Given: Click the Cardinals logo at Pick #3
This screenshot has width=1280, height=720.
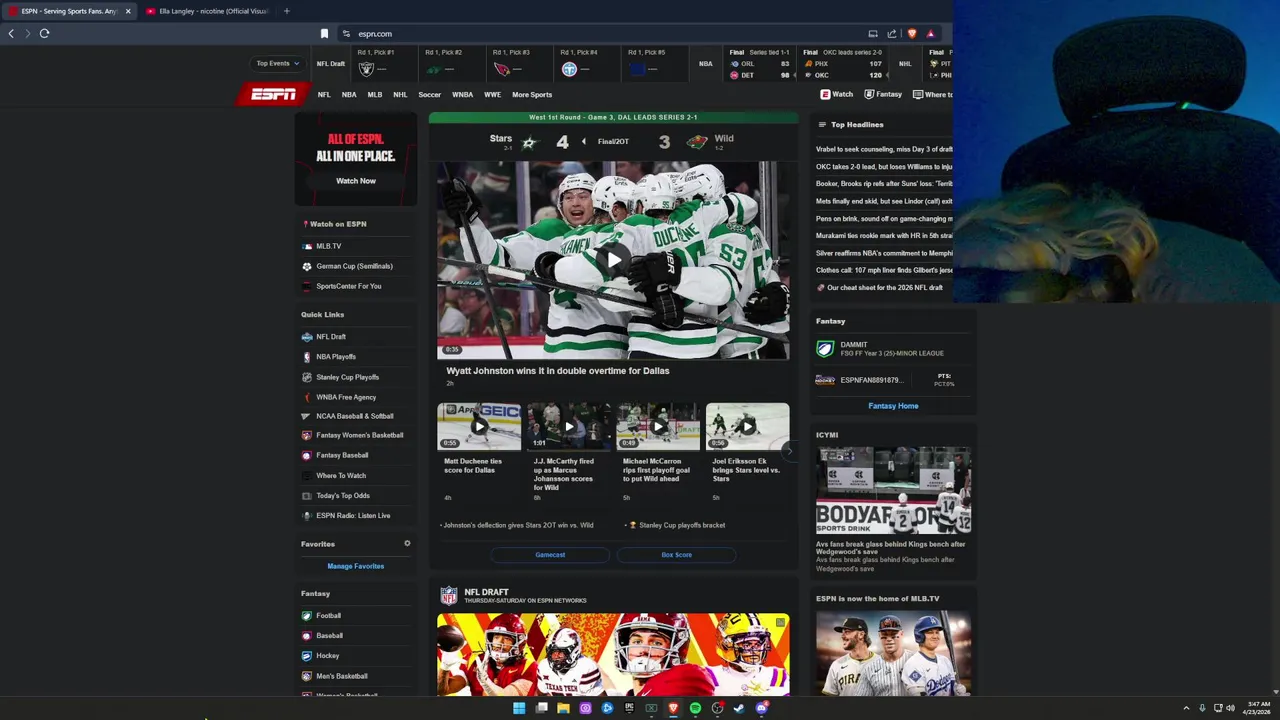Looking at the screenshot, I should [502, 69].
